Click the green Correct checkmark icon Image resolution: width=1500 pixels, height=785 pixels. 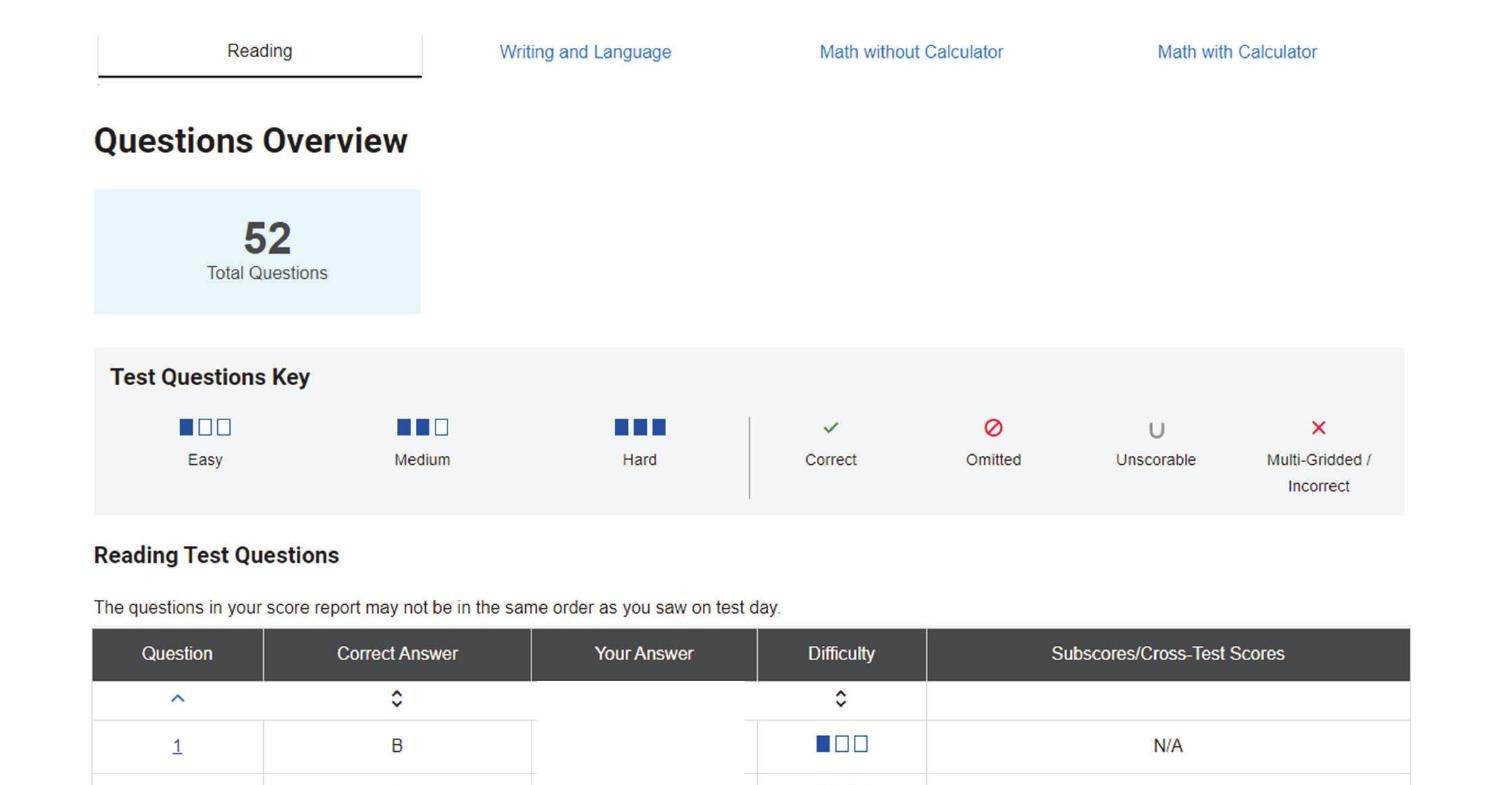[x=830, y=428]
